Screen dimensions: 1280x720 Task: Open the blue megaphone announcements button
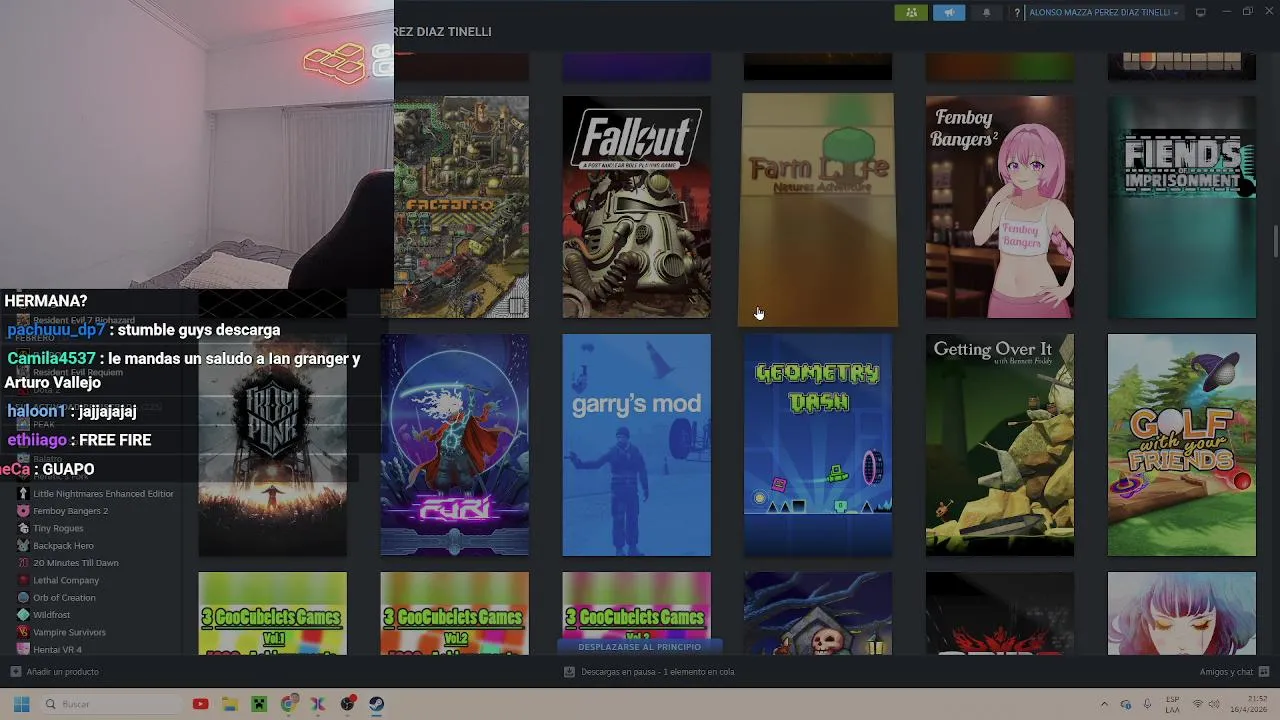(x=949, y=12)
